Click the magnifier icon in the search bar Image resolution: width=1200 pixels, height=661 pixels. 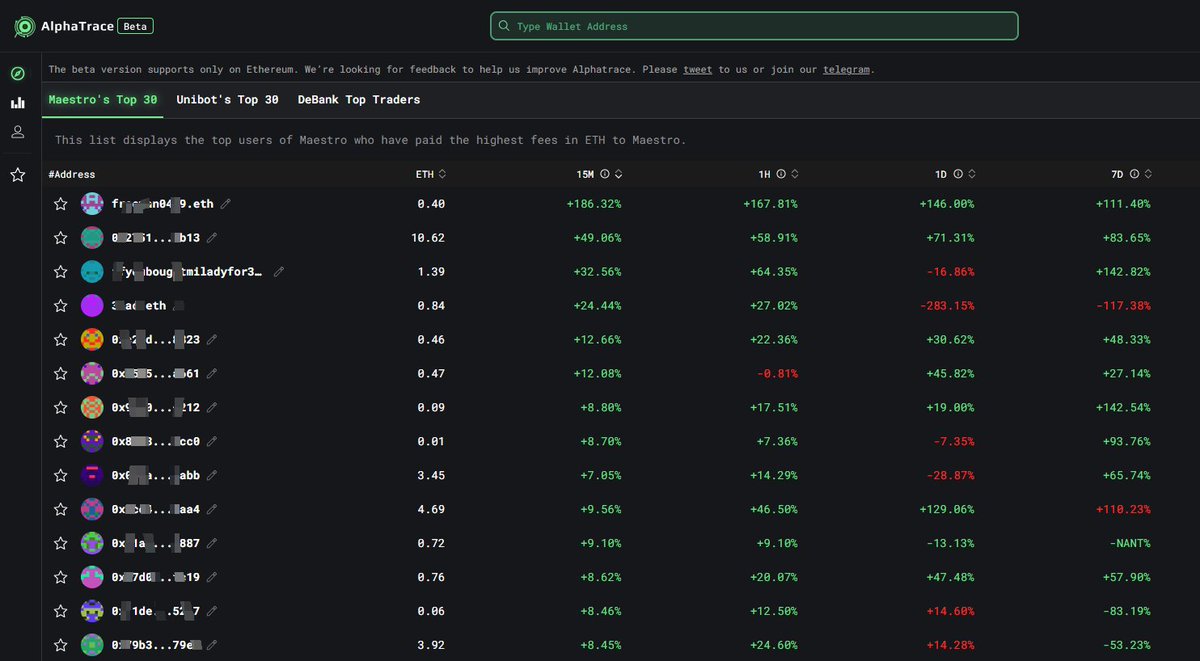[505, 26]
